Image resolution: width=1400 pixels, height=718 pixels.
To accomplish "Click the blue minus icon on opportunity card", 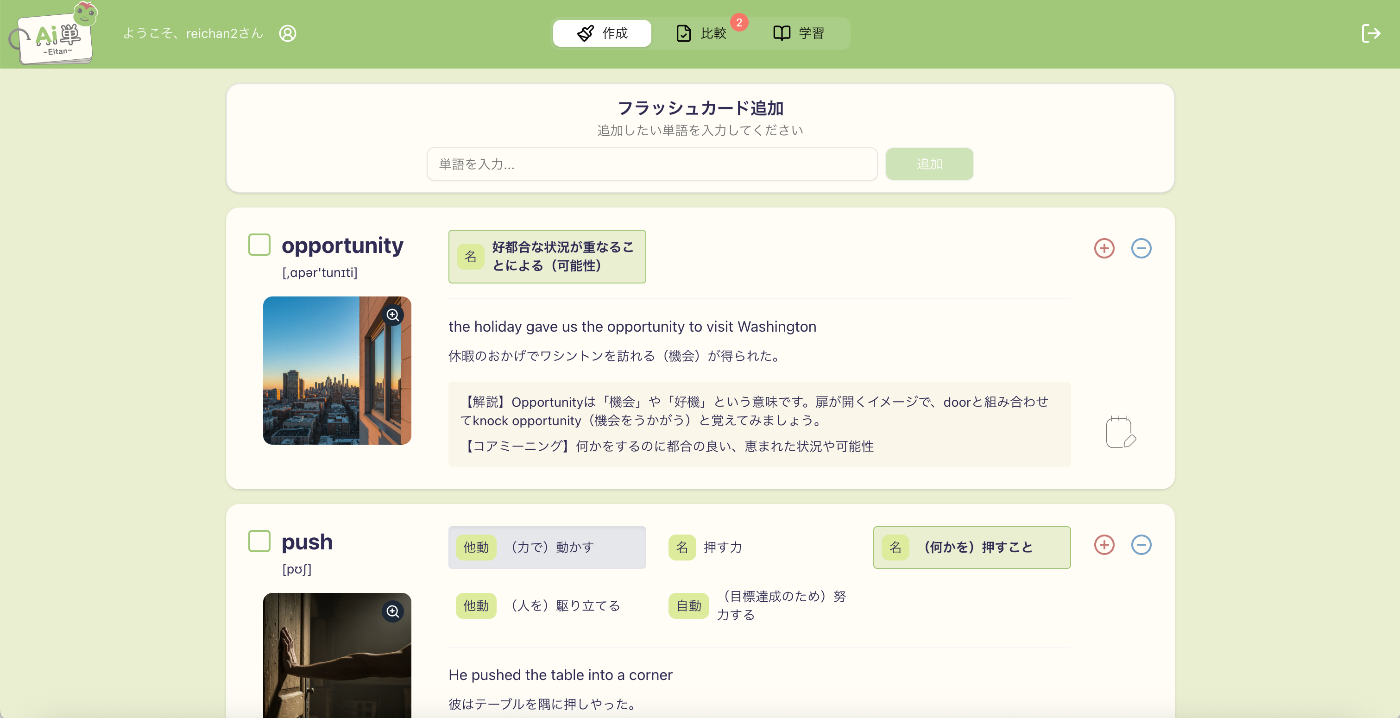I will tap(1141, 248).
